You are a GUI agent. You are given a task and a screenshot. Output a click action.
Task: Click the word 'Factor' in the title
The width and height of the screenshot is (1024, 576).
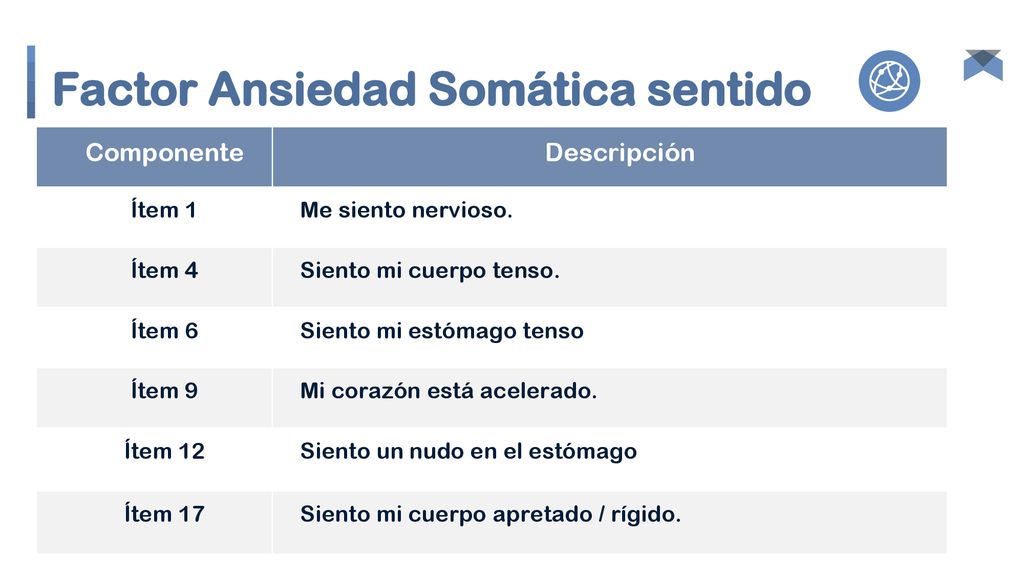[125, 89]
